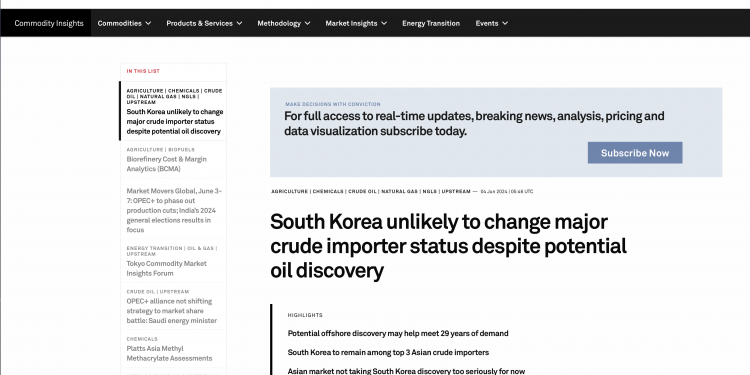Image resolution: width=750 pixels, height=375 pixels.
Task: Click the 'For full access to real-time updates' banner text
Action: pos(474,123)
